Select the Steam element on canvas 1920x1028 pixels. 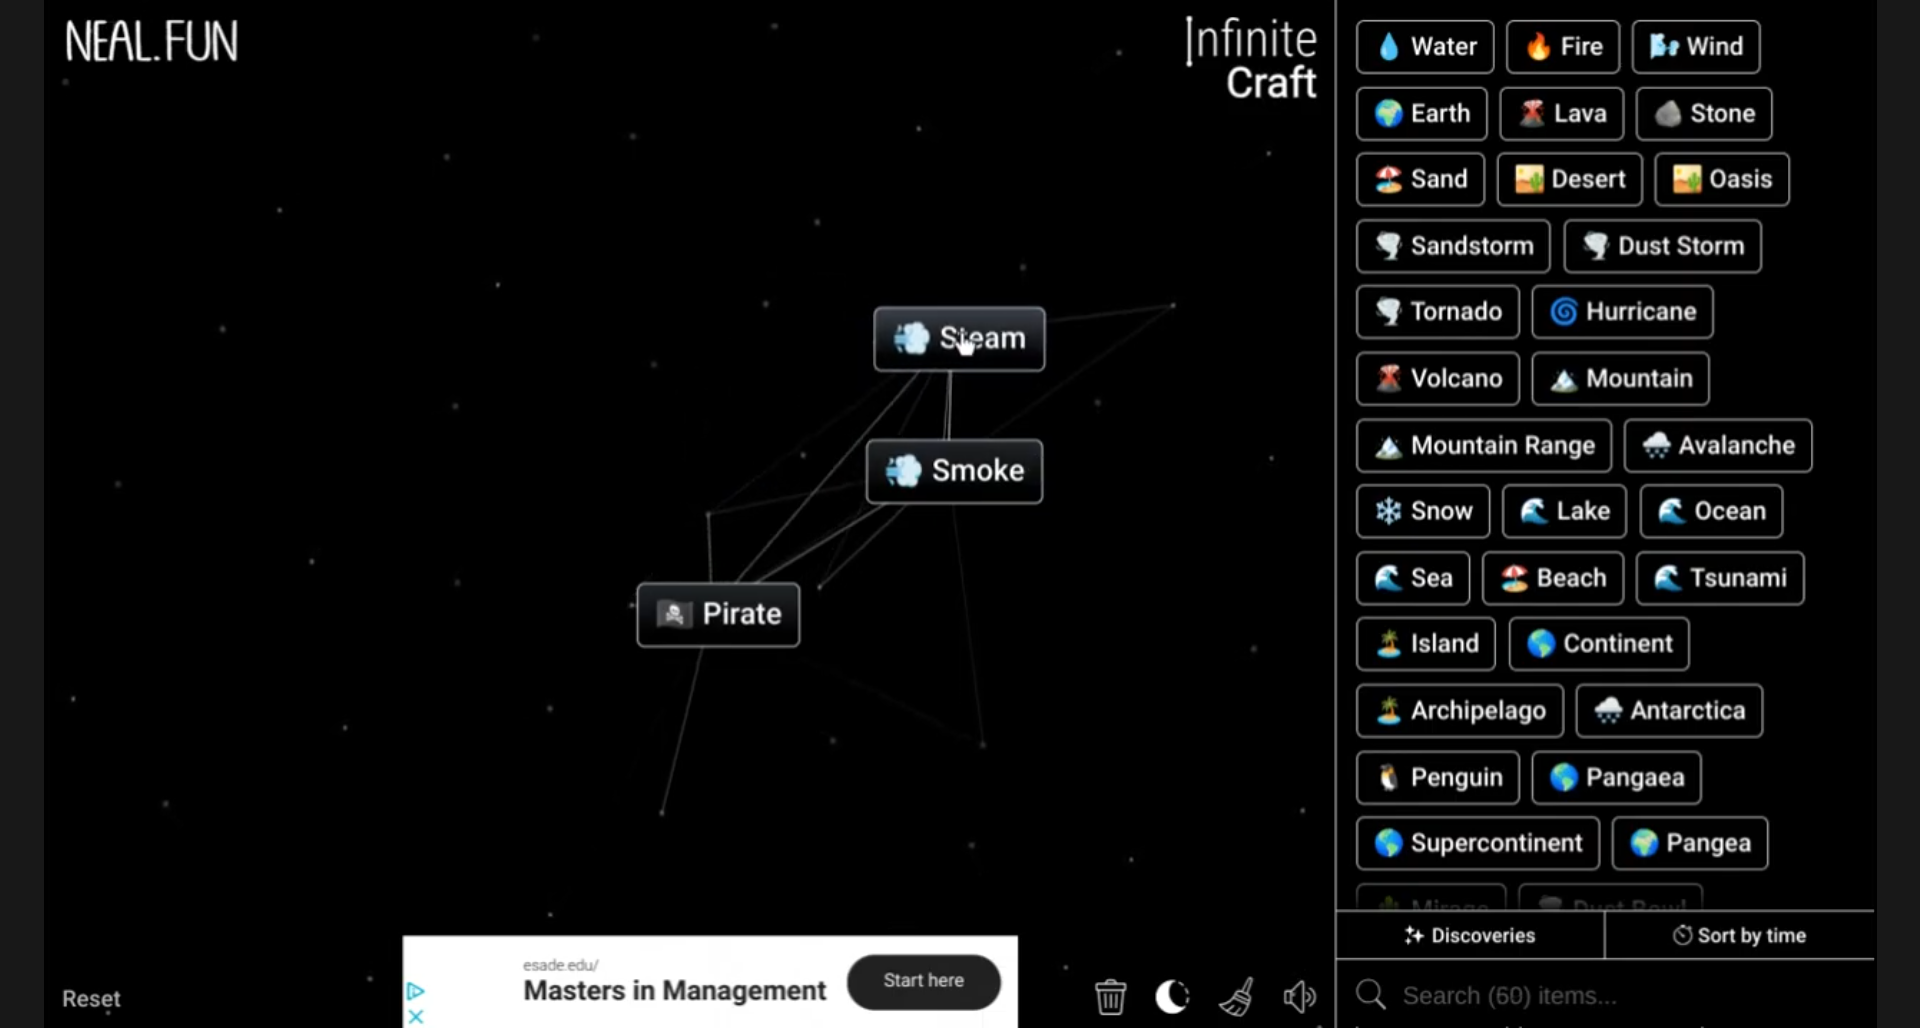(x=959, y=339)
